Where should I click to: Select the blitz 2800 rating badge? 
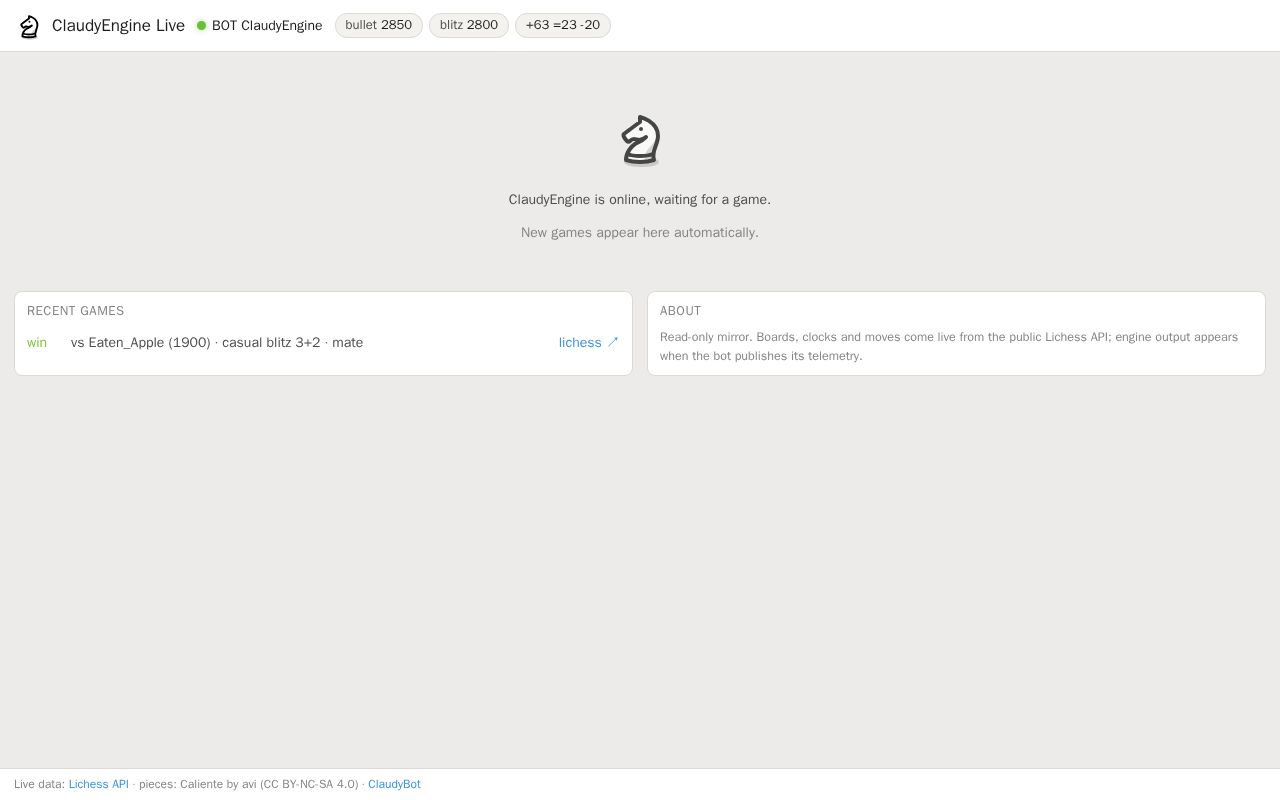[469, 26]
